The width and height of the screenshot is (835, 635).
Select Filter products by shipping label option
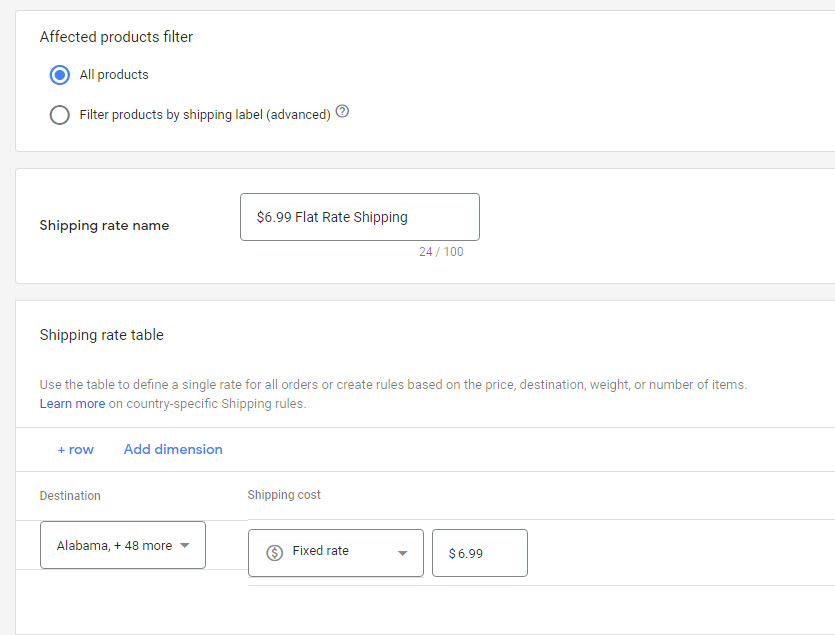59,115
